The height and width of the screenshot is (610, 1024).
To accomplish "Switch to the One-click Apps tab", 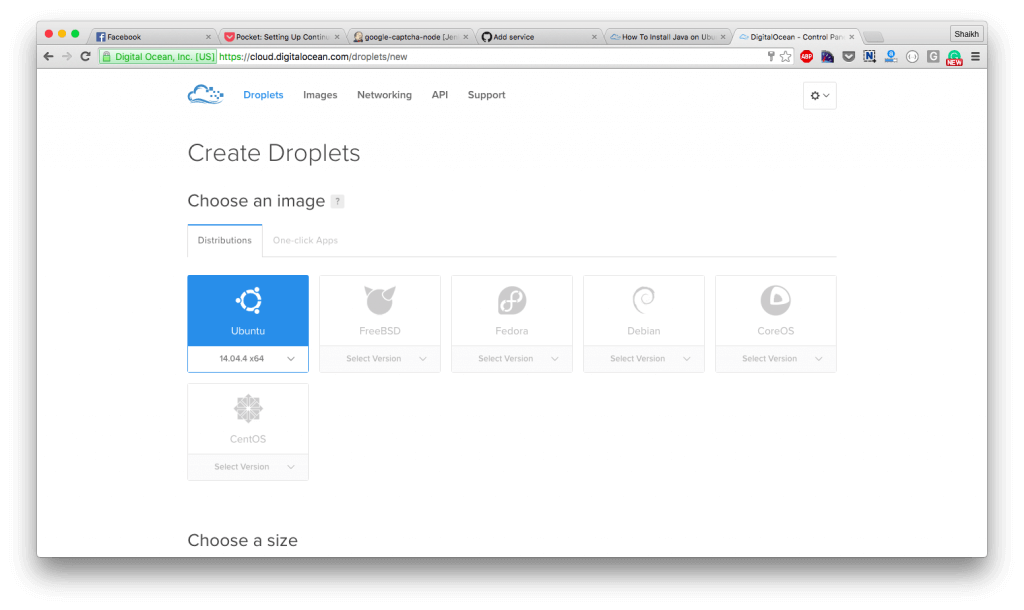I will point(304,240).
